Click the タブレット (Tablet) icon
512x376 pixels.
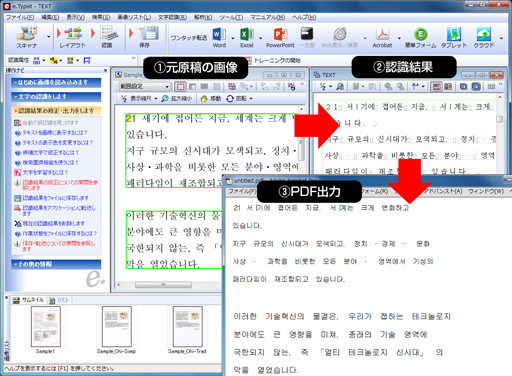click(x=454, y=38)
